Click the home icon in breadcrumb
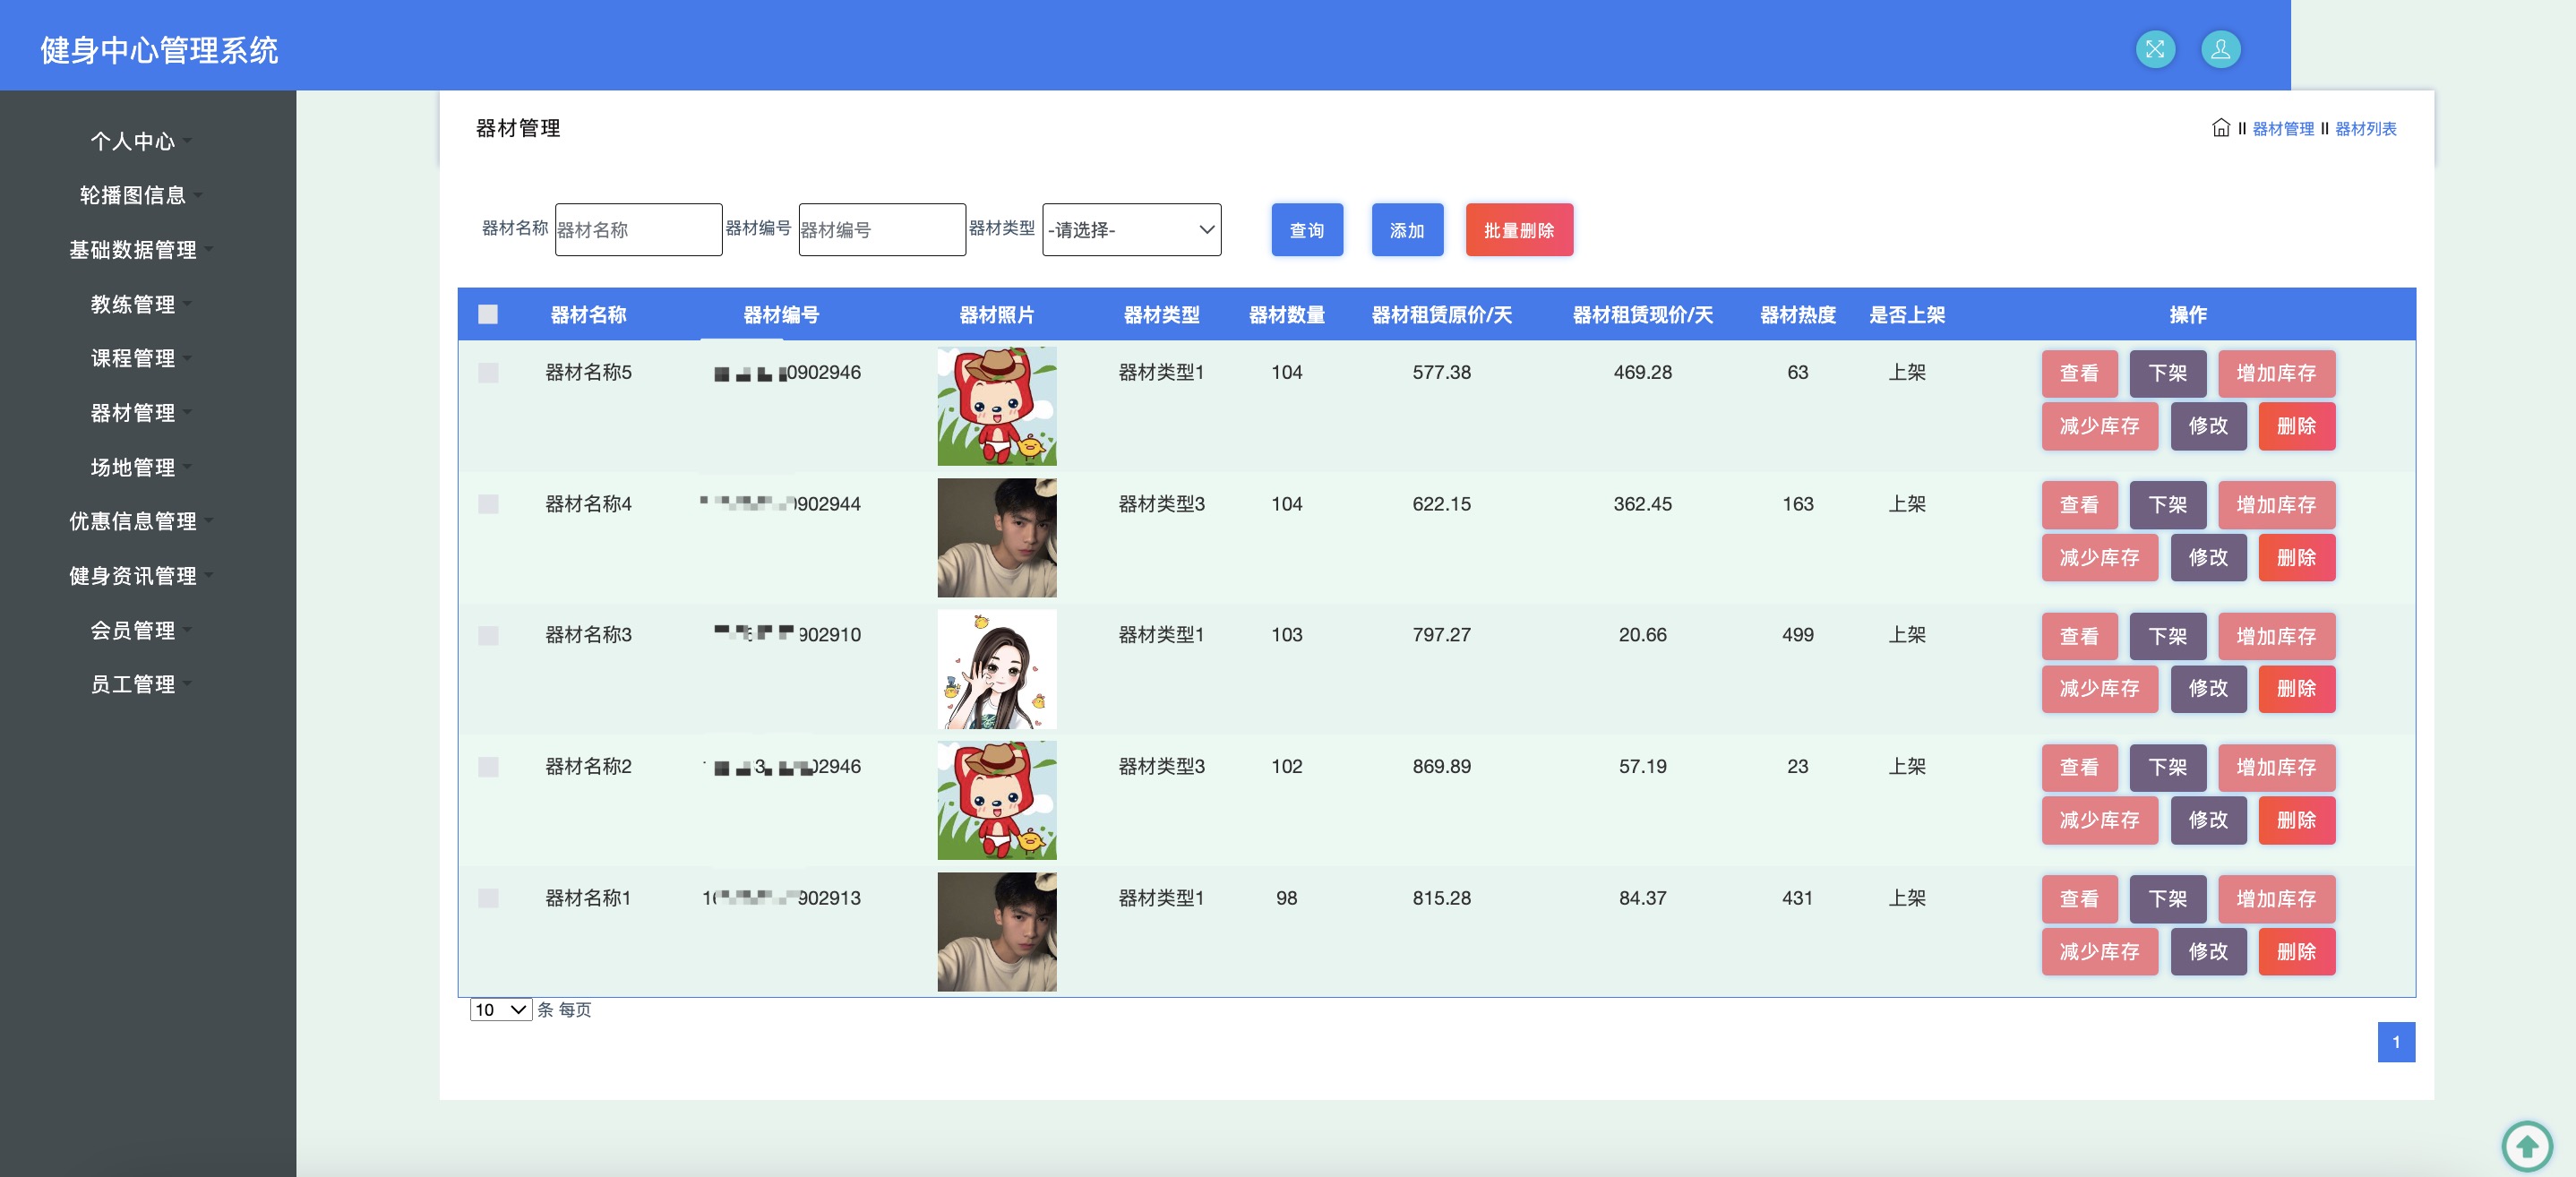Image resolution: width=2576 pixels, height=1177 pixels. point(2220,128)
